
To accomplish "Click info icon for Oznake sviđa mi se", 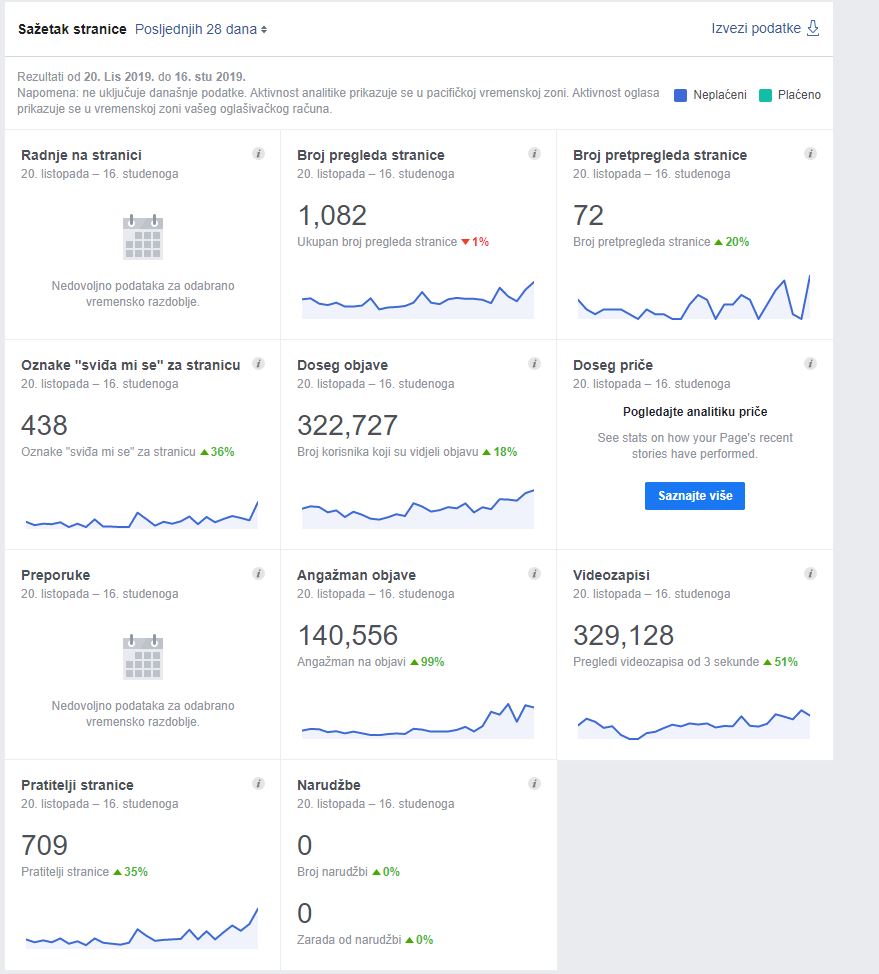I will click(x=258, y=363).
